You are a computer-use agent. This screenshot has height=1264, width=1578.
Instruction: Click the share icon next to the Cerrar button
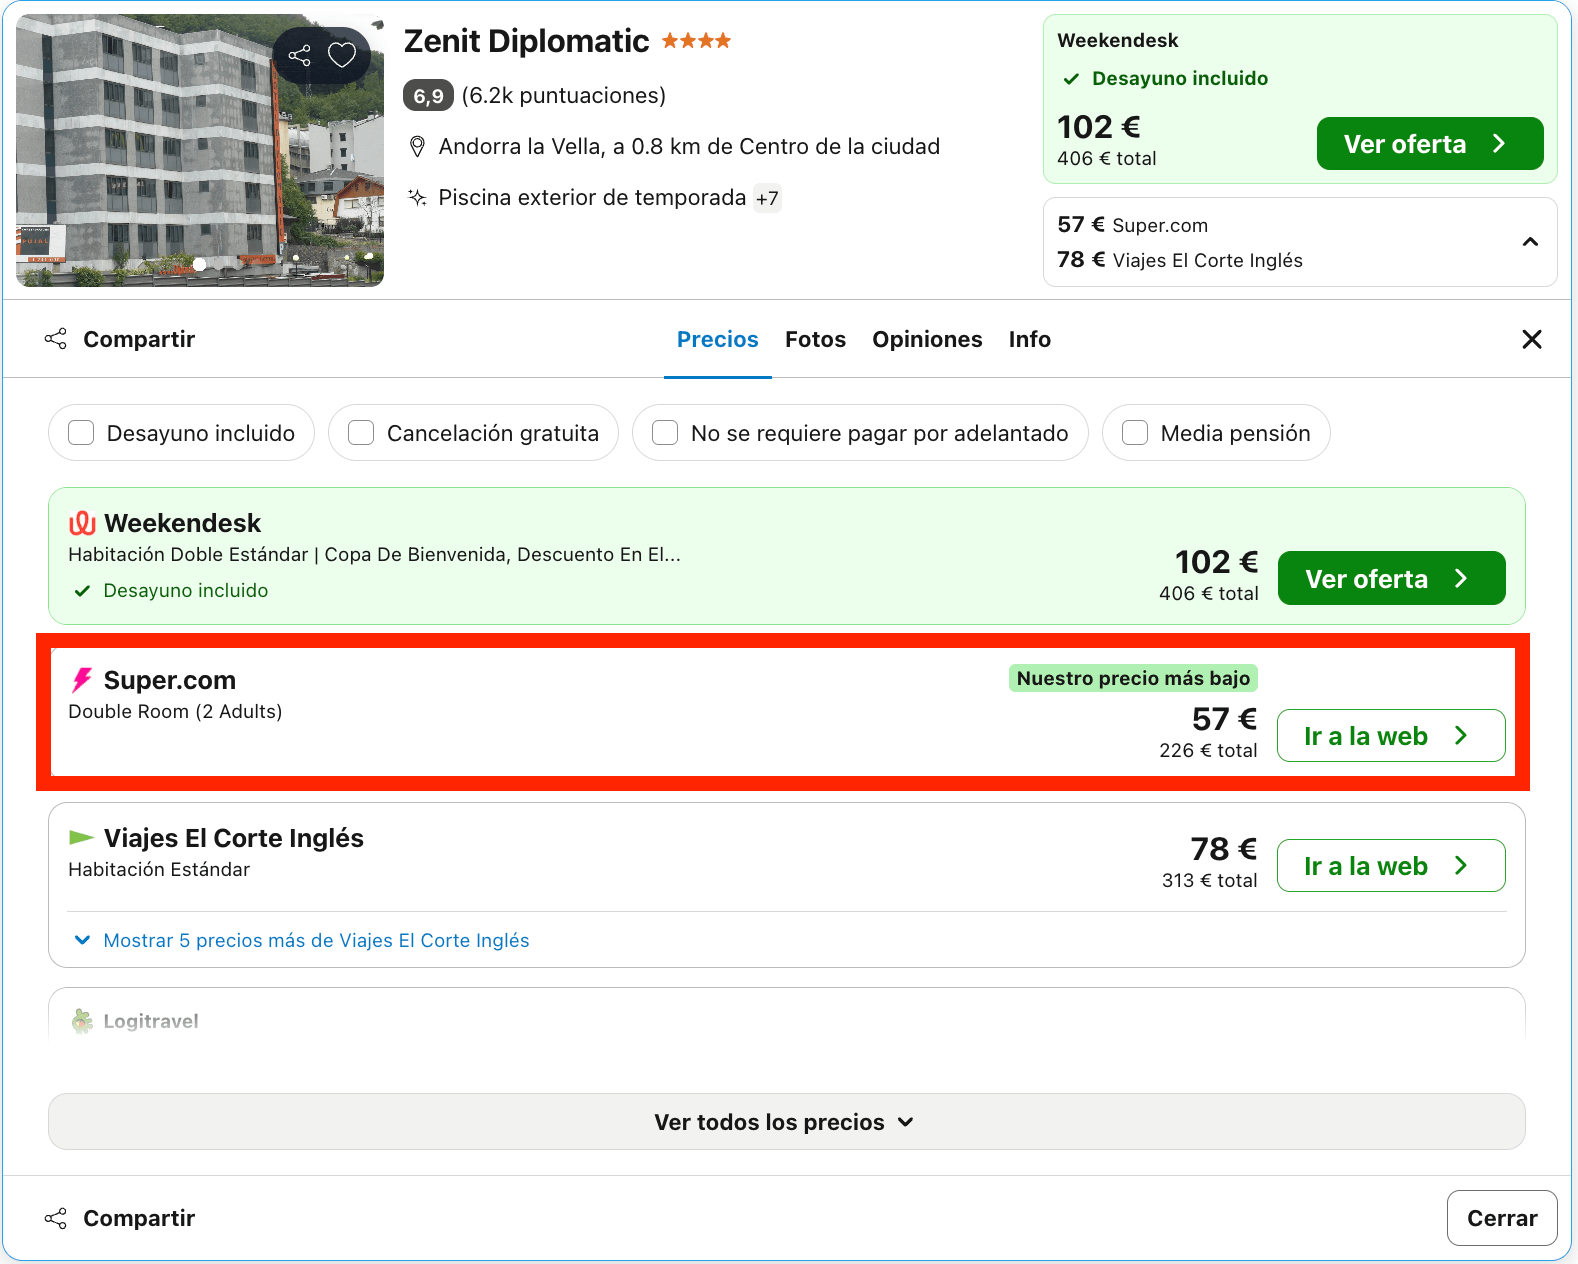(x=56, y=1218)
